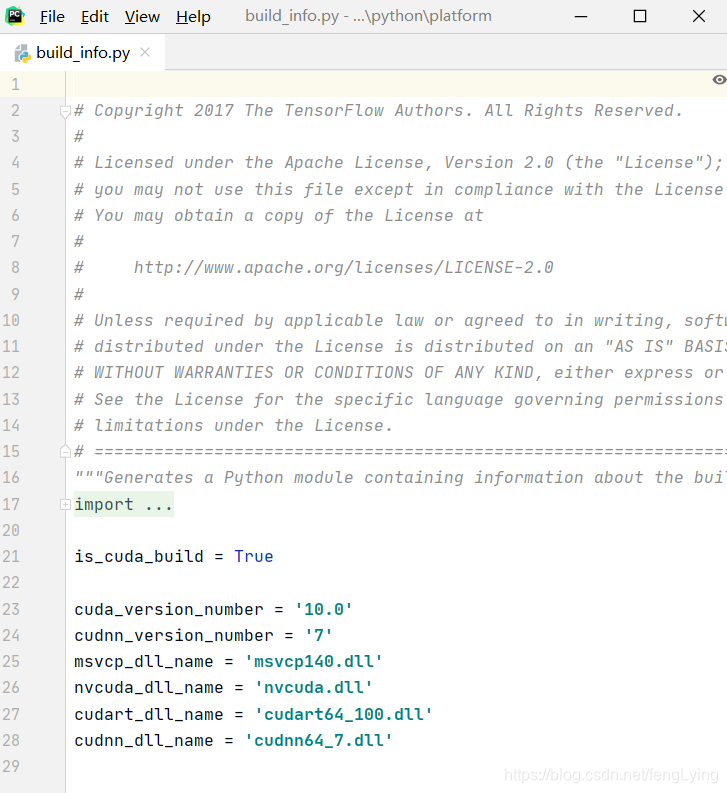This screenshot has width=727, height=793.
Task: Close the build_info.py tab
Action: (x=145, y=52)
